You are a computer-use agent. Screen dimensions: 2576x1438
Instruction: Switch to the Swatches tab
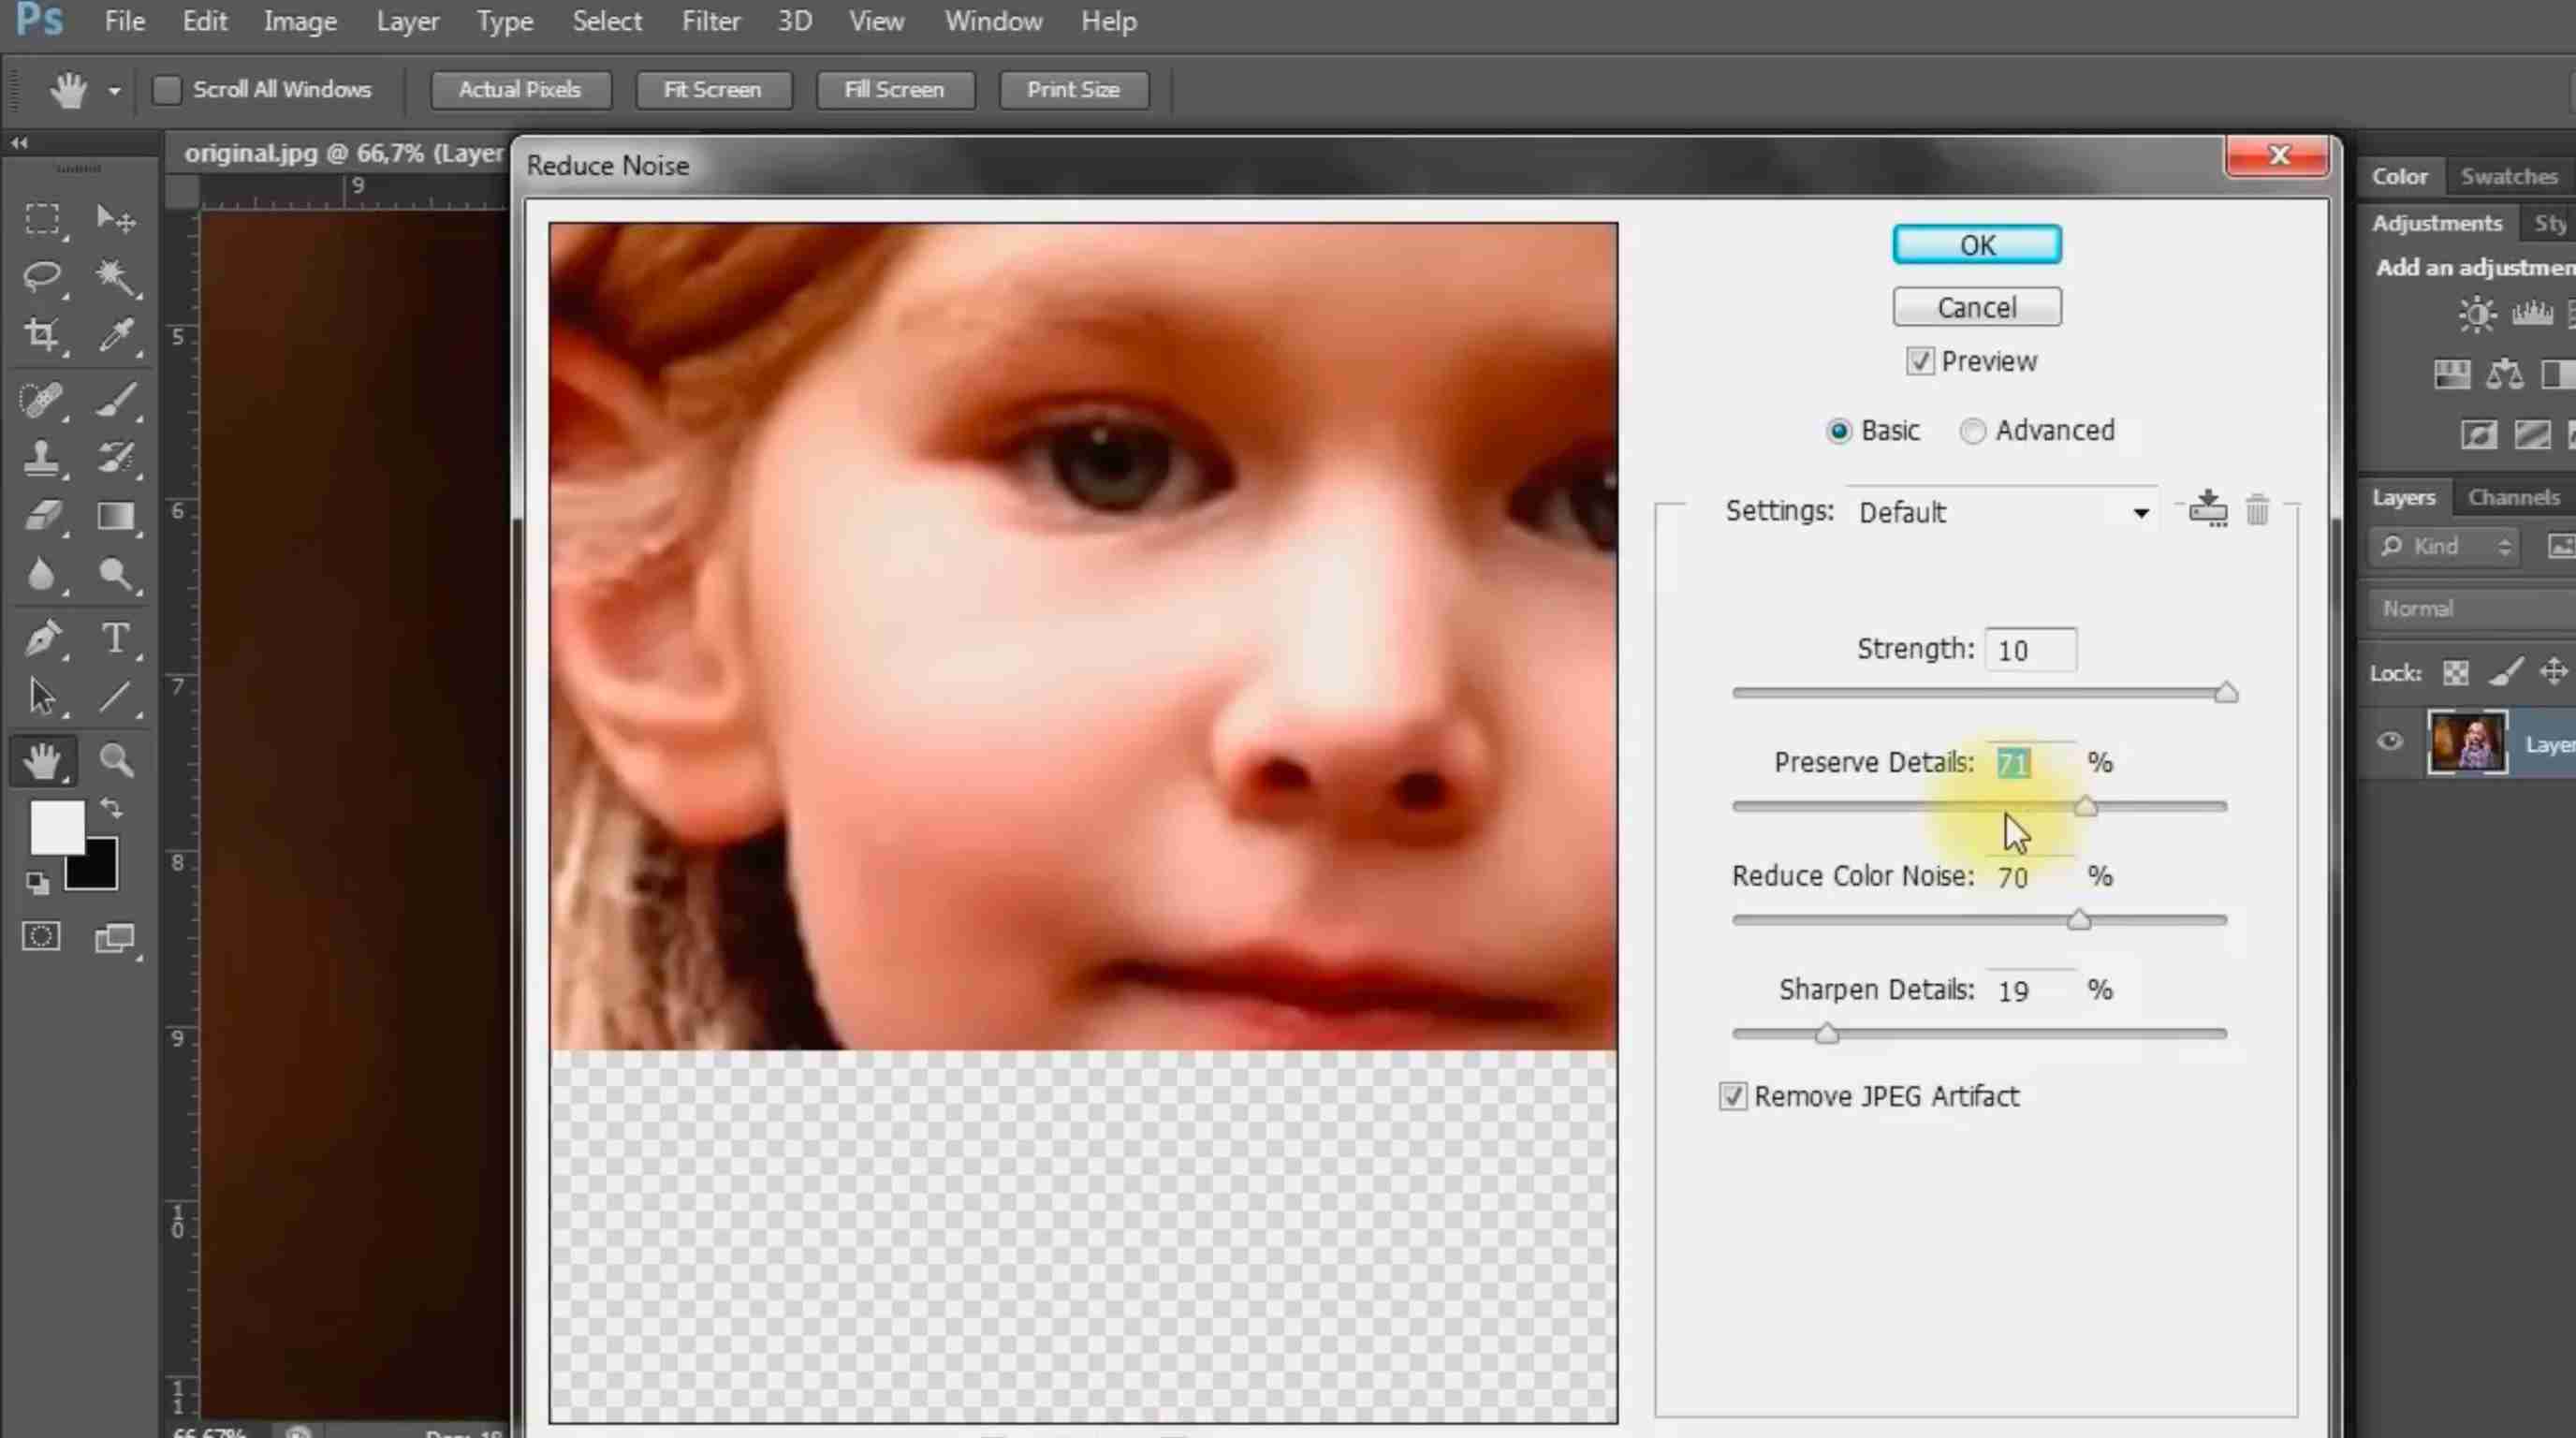point(2508,177)
